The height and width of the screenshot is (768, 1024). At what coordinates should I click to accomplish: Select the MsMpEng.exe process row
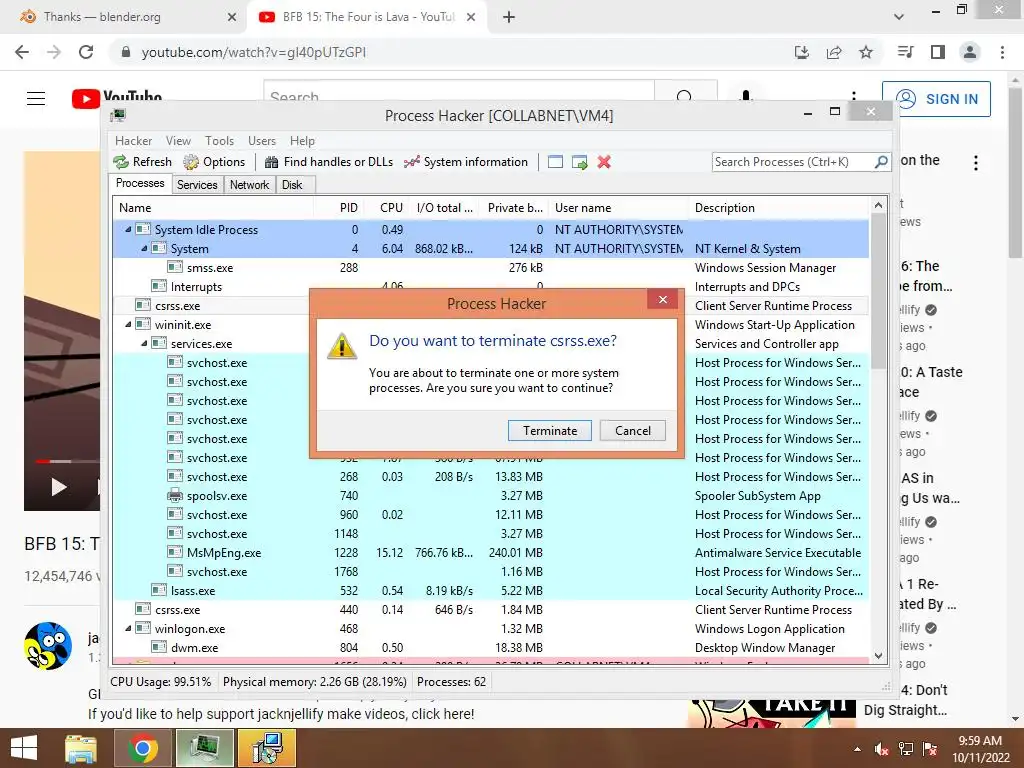490,552
